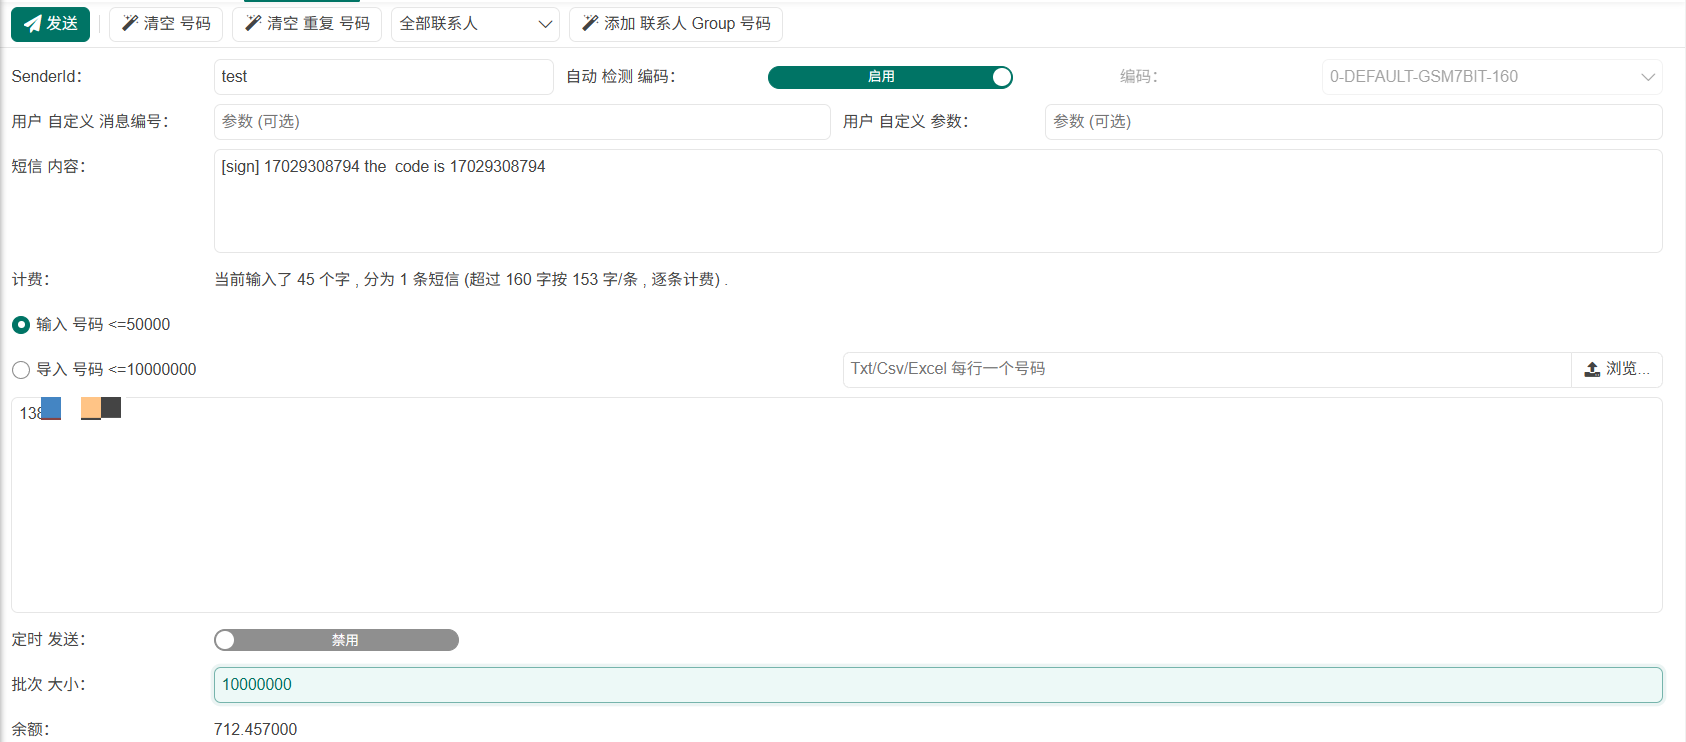
Task: Enable the 定时 发送 switch
Action: click(x=336, y=640)
